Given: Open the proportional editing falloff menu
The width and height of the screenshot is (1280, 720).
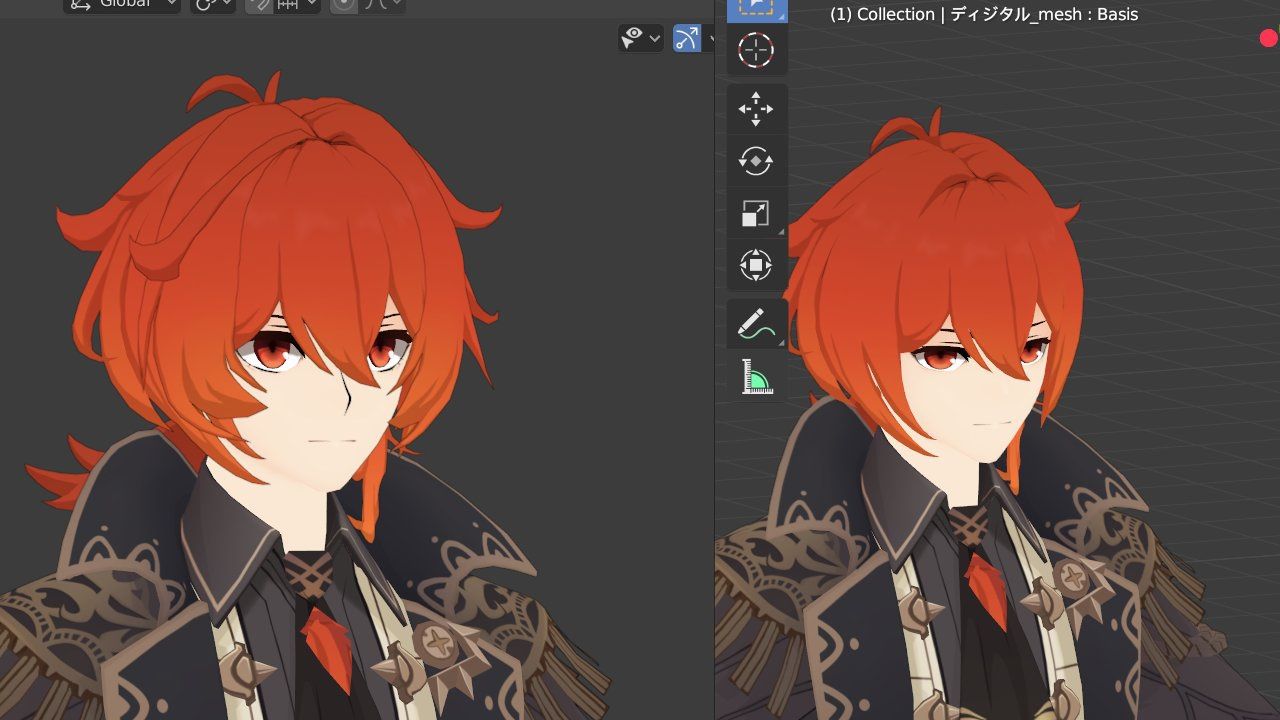Looking at the screenshot, I should 385,4.
